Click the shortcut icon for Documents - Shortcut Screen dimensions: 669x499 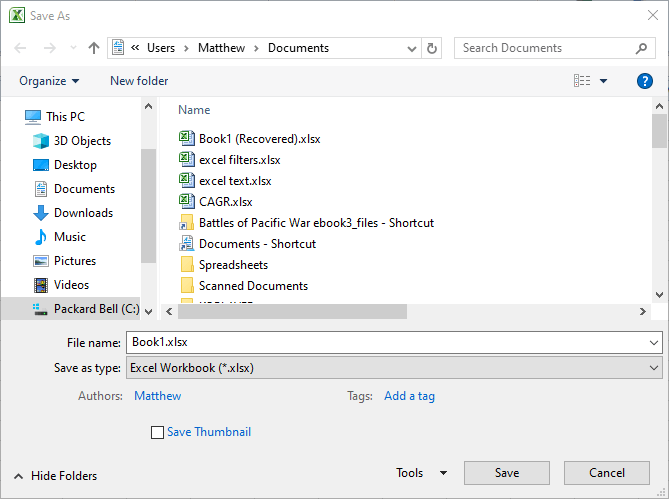[187, 243]
